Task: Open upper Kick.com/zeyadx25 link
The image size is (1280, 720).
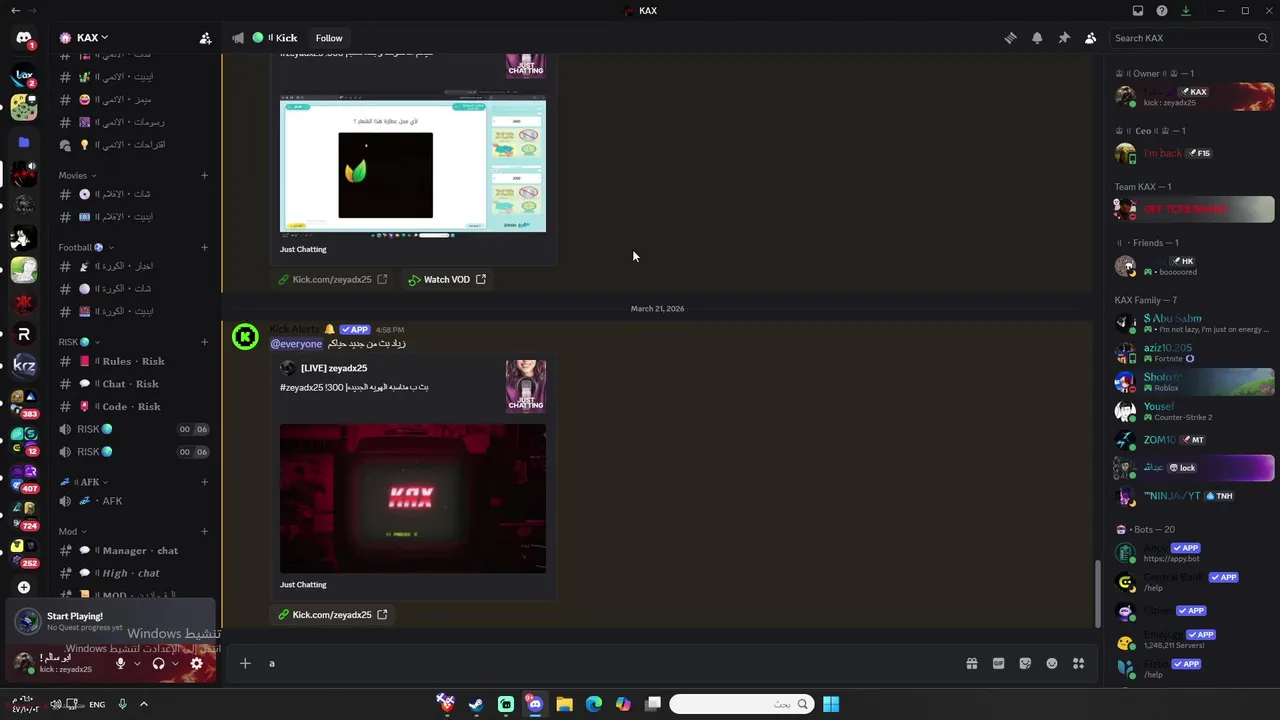Action: click(332, 280)
